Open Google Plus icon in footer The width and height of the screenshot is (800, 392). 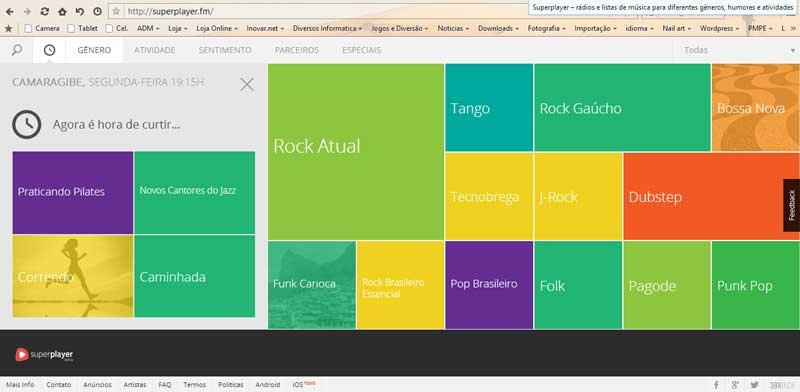[735, 385]
